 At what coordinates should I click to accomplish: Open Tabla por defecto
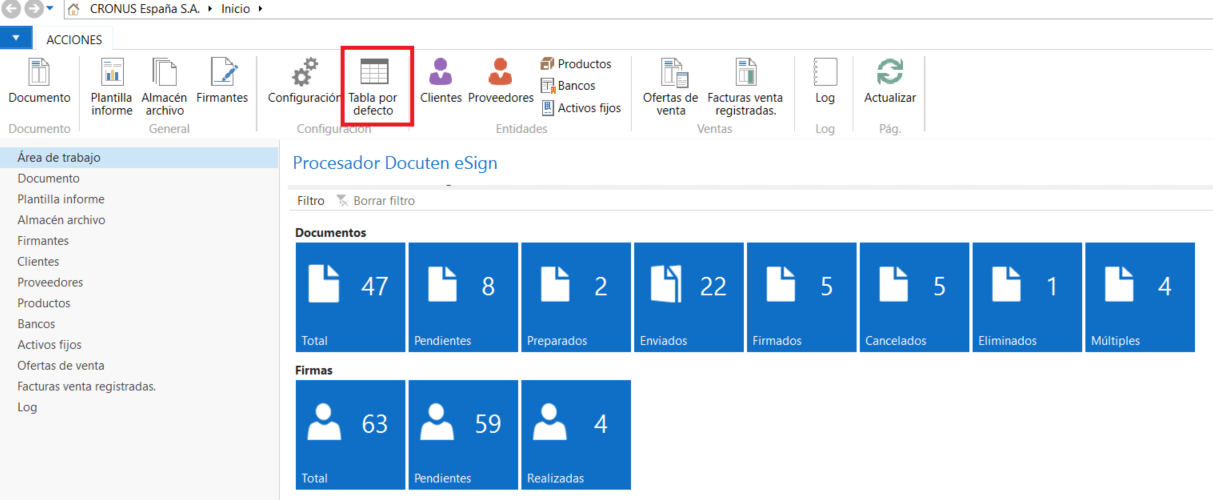pos(374,86)
